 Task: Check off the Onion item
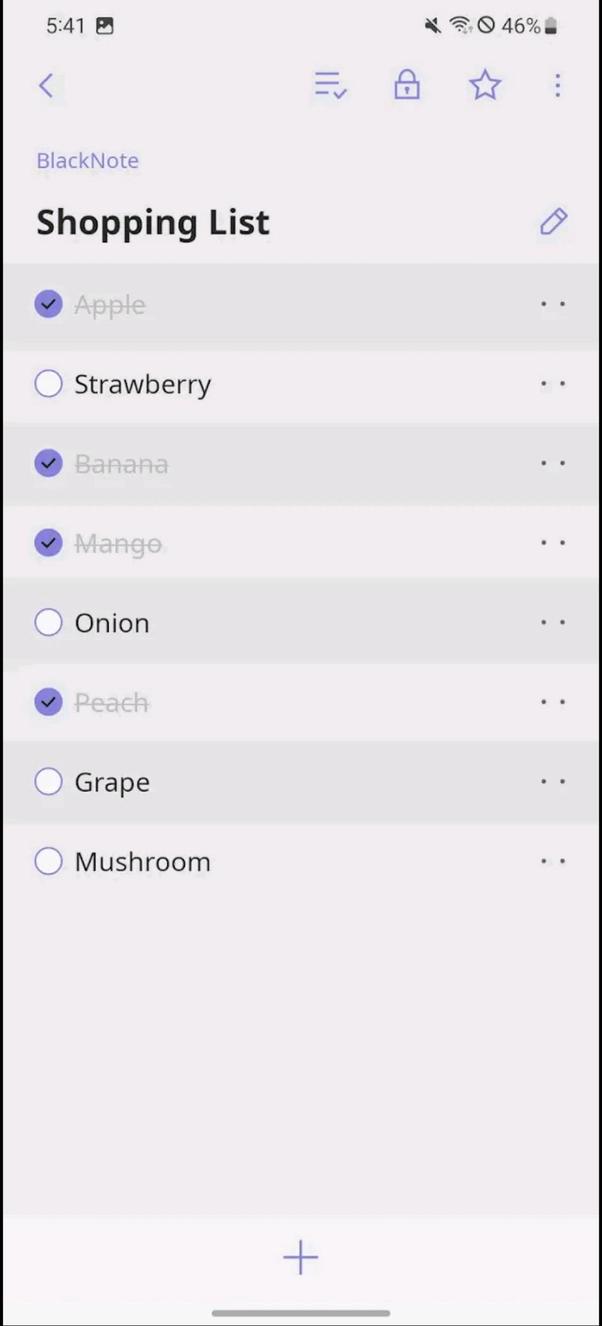48,622
